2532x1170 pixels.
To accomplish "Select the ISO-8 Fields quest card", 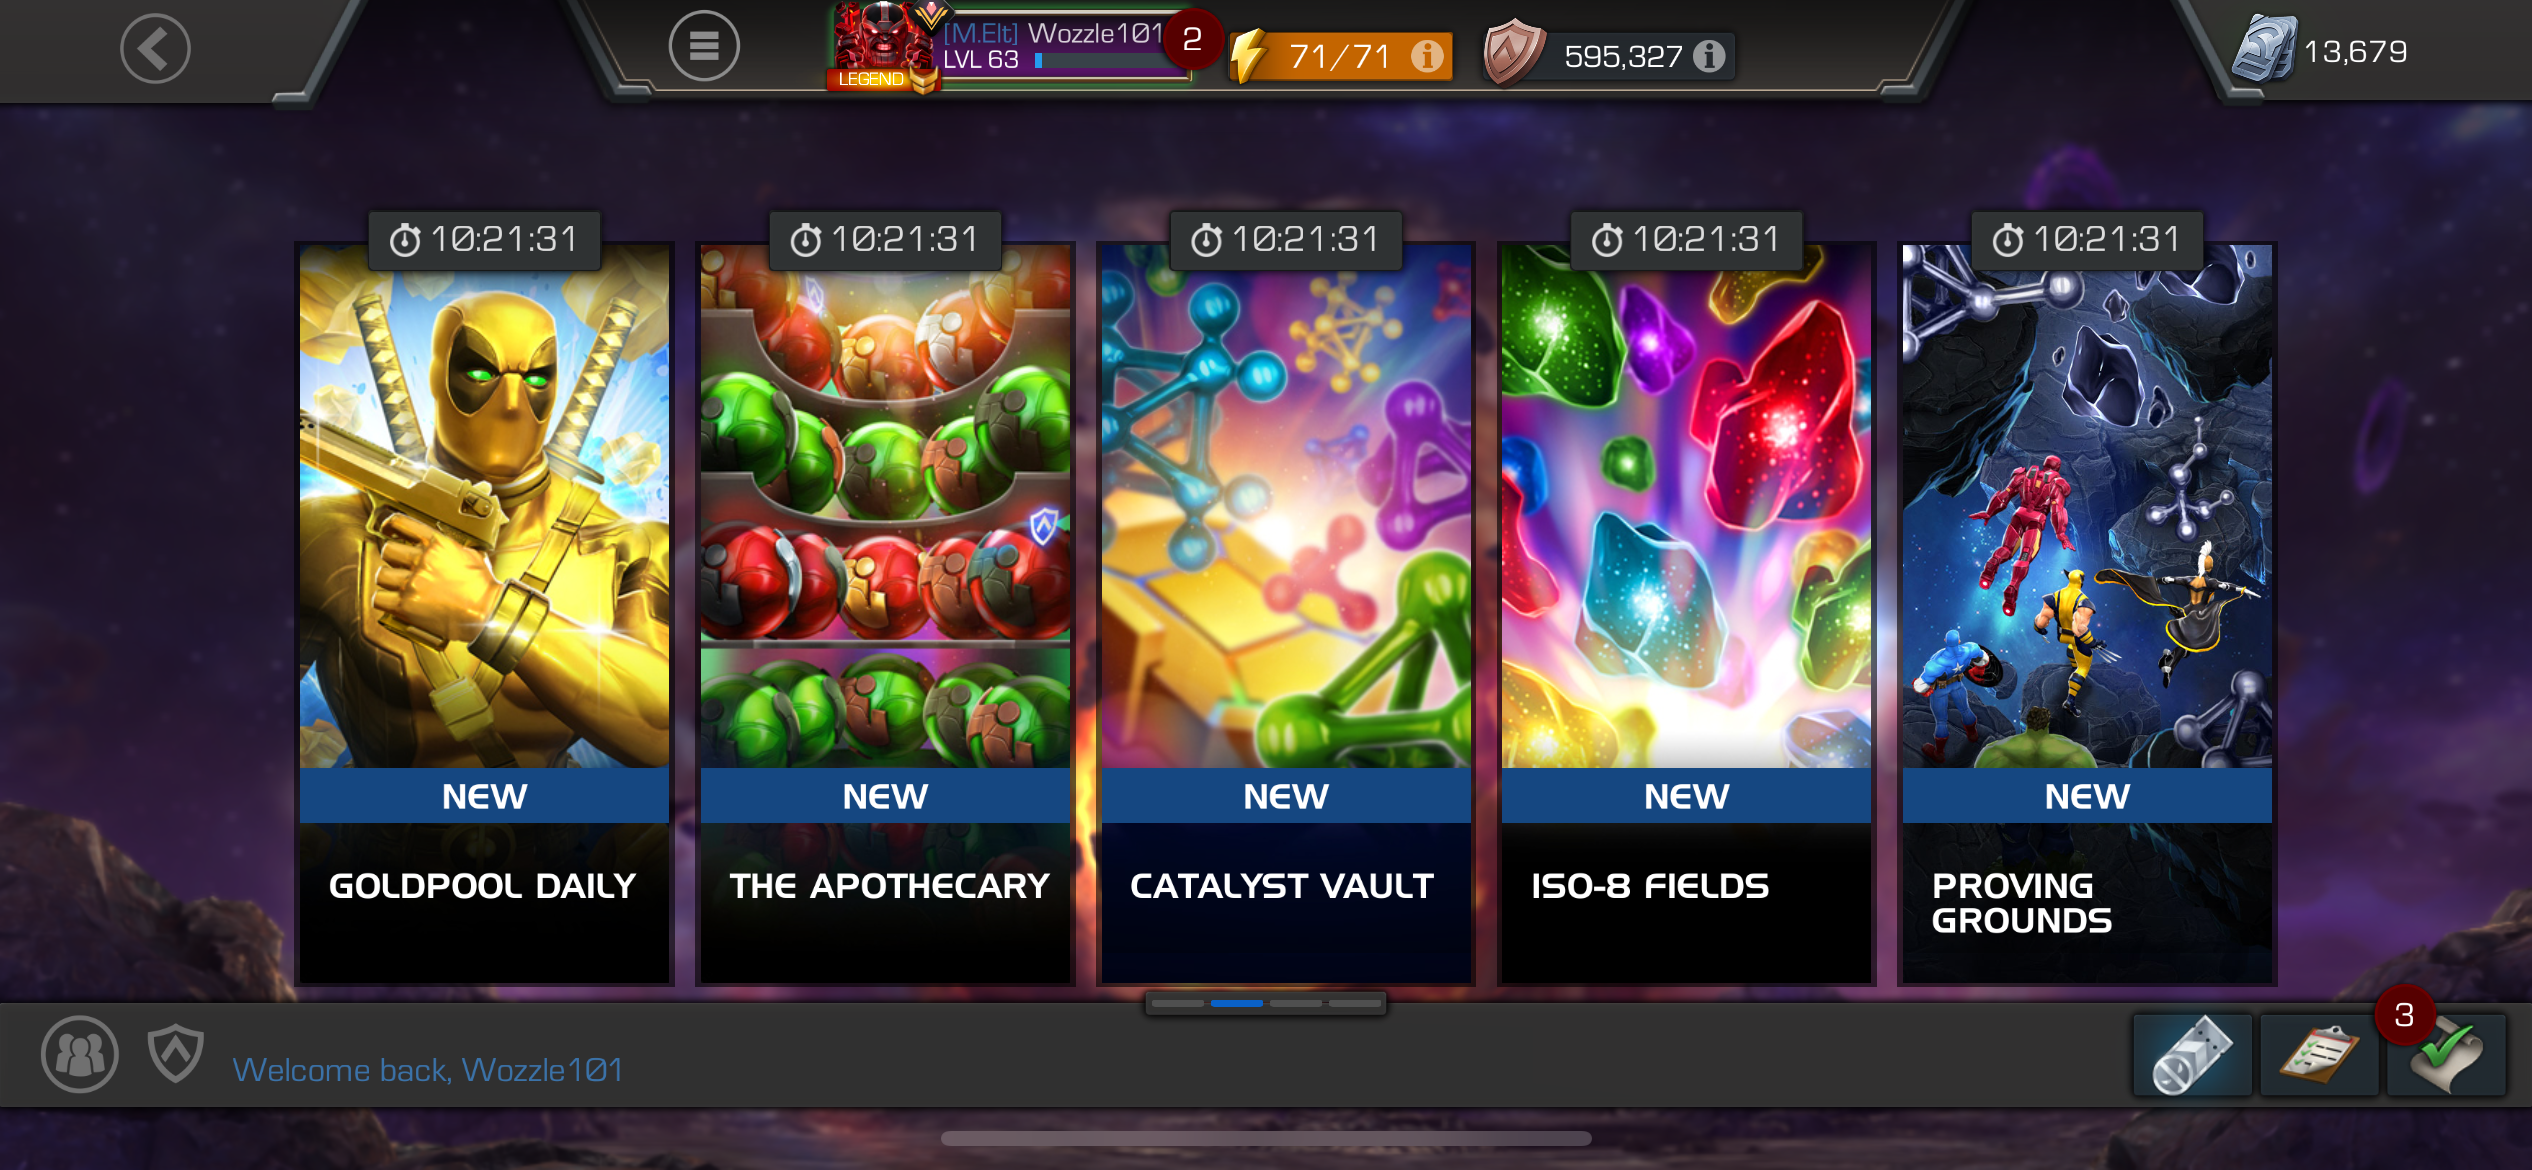I will pyautogui.click(x=1686, y=613).
